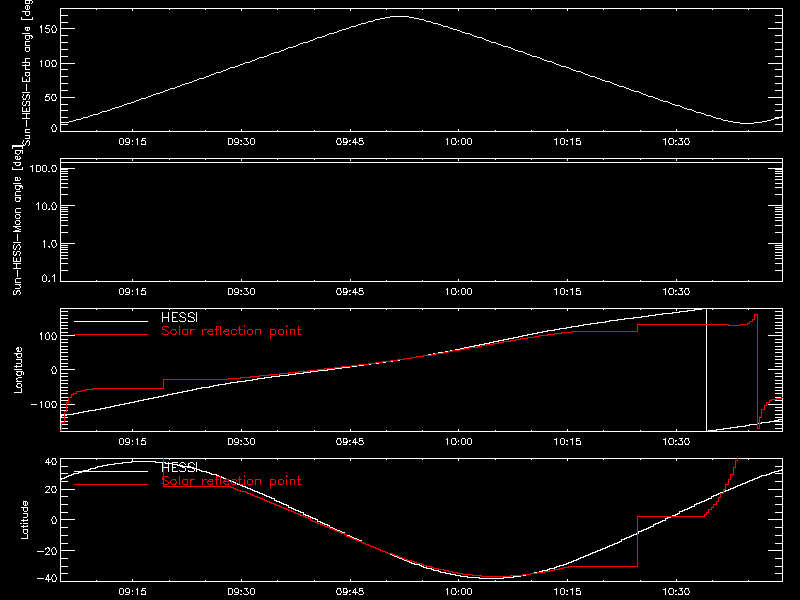The image size is (800, 600).
Task: Click HESSI legend text in Latitude plot
Action: [x=180, y=467]
